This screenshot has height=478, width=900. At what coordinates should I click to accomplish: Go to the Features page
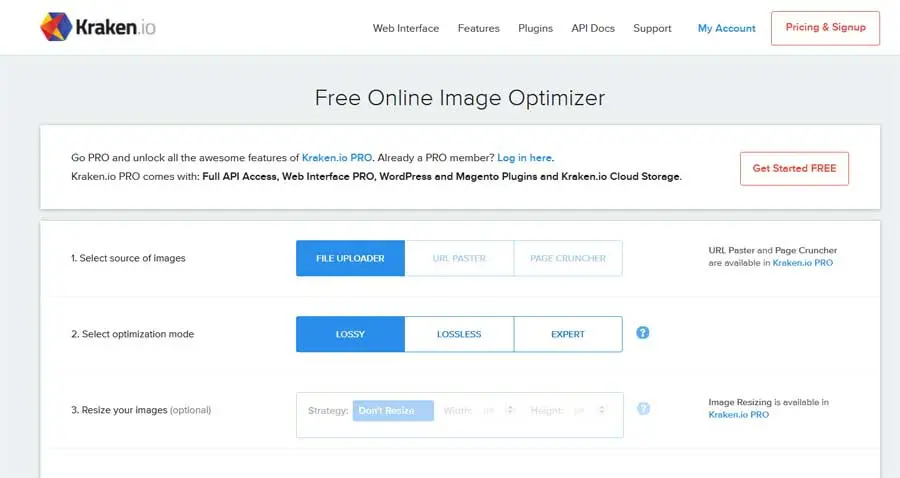(479, 28)
